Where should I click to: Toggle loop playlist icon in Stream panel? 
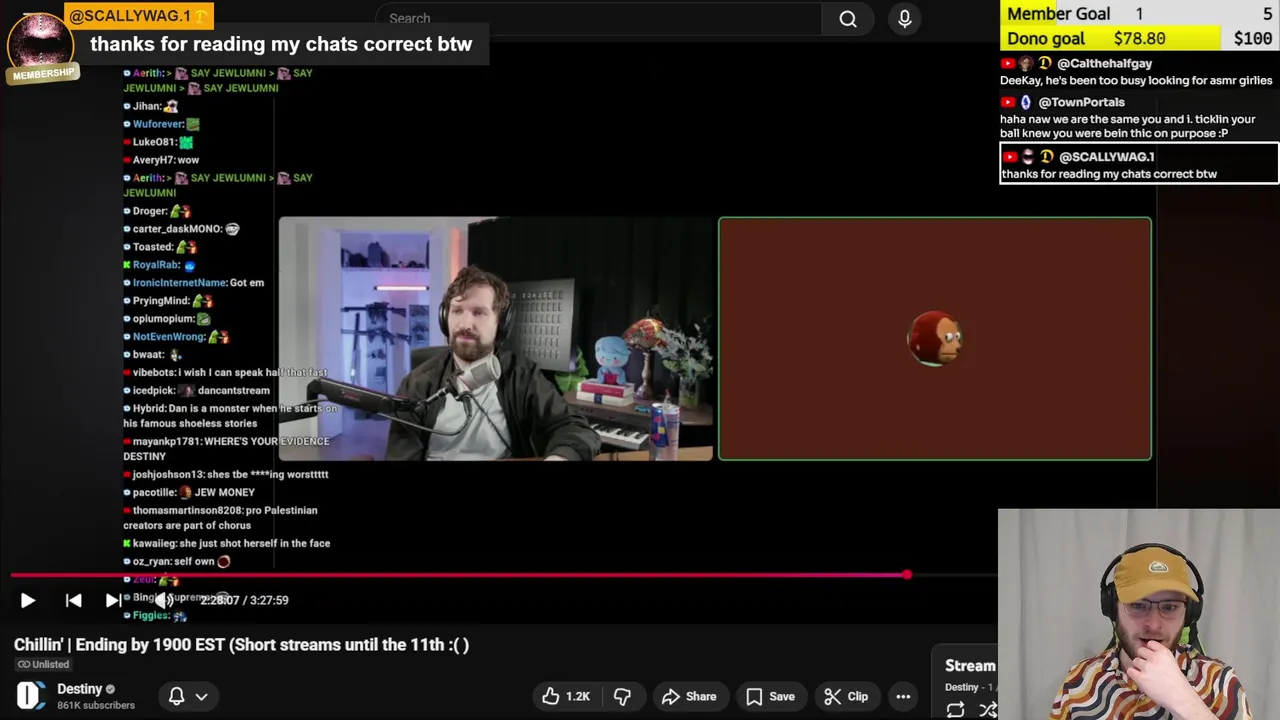(x=955, y=709)
